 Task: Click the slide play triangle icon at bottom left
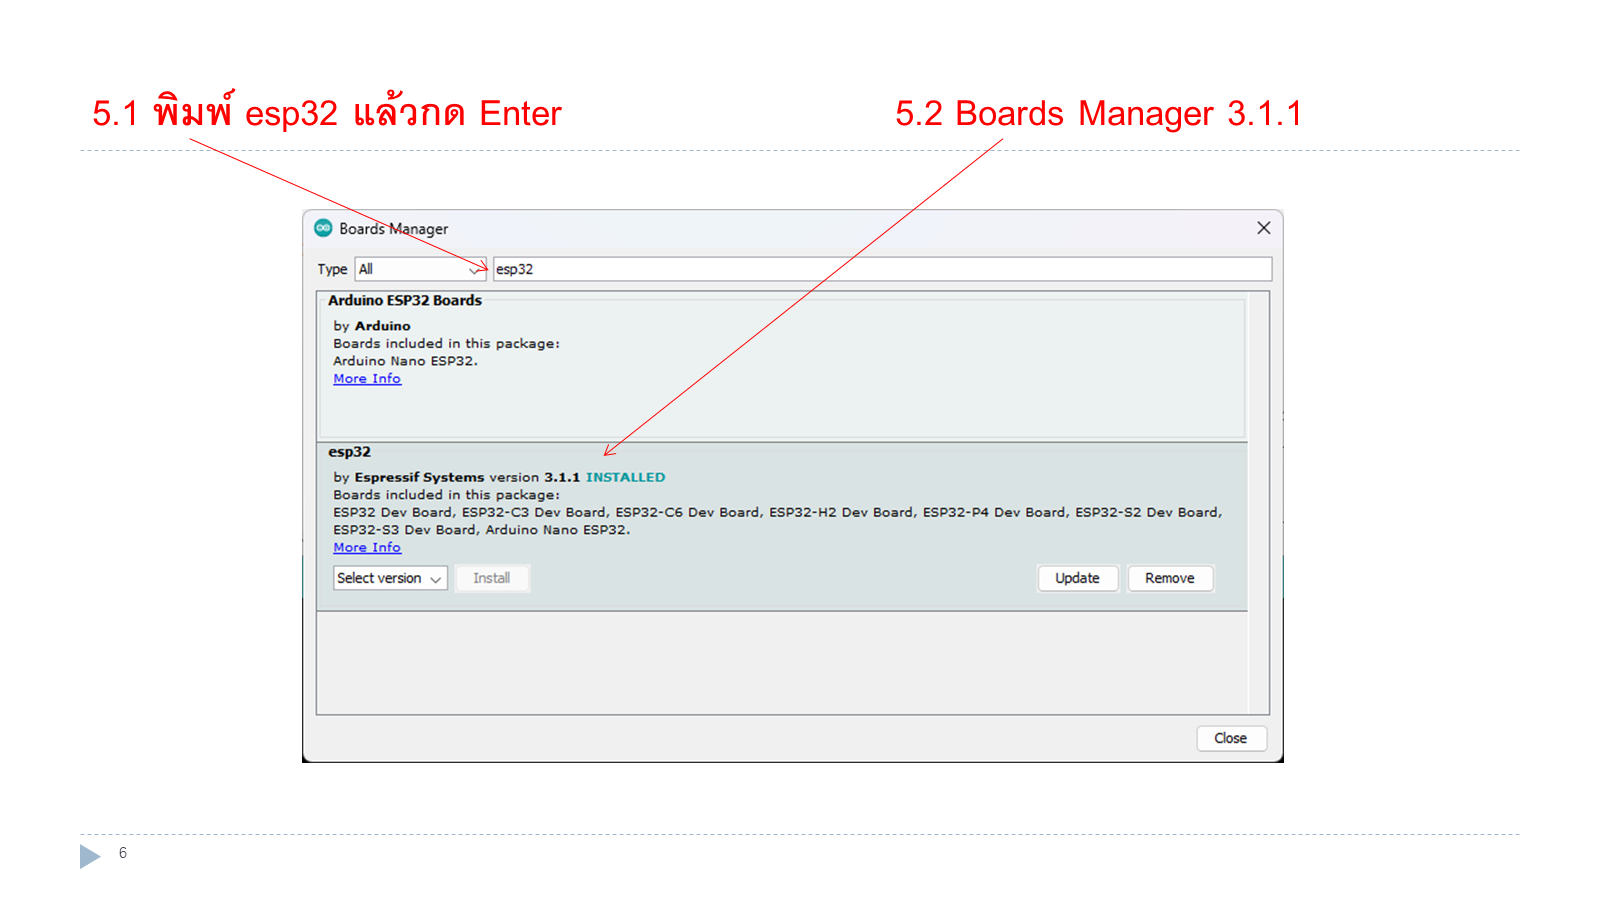(90, 856)
